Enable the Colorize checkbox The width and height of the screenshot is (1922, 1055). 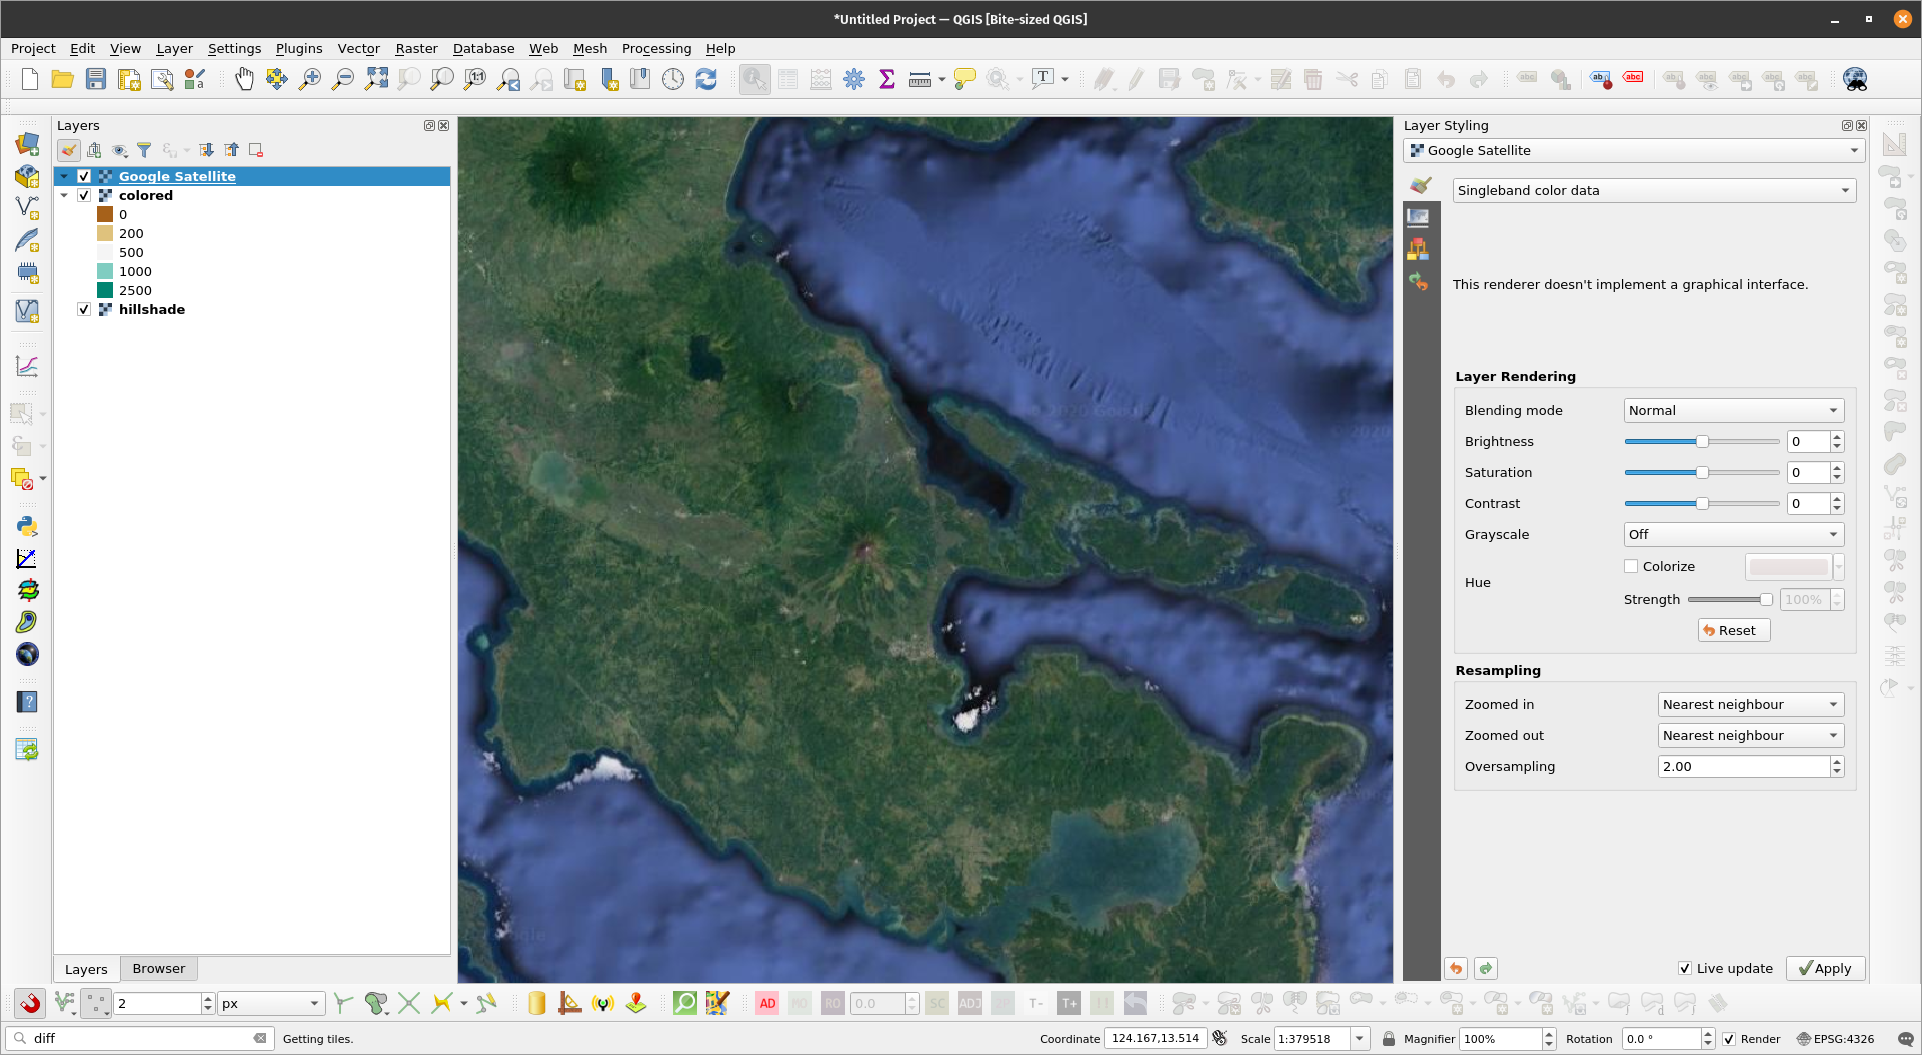pos(1631,566)
